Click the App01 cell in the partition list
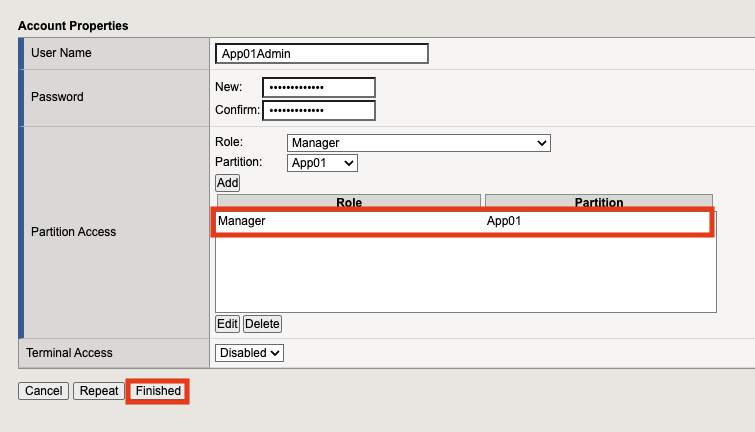This screenshot has height=432, width=755. coord(504,221)
